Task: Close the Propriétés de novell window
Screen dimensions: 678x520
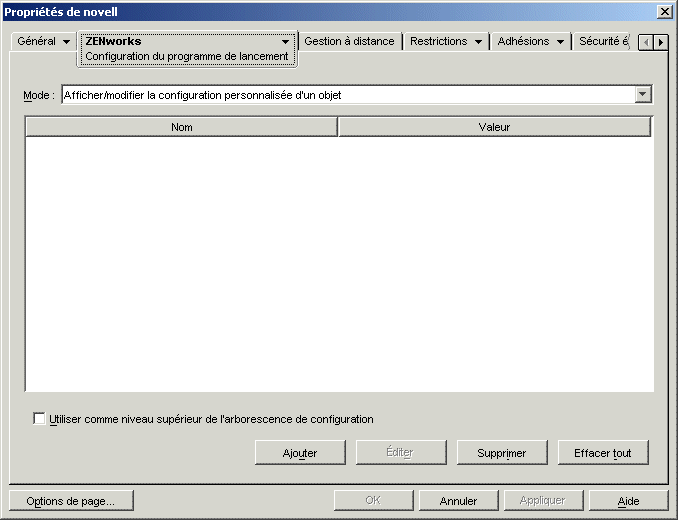Action: click(x=665, y=11)
